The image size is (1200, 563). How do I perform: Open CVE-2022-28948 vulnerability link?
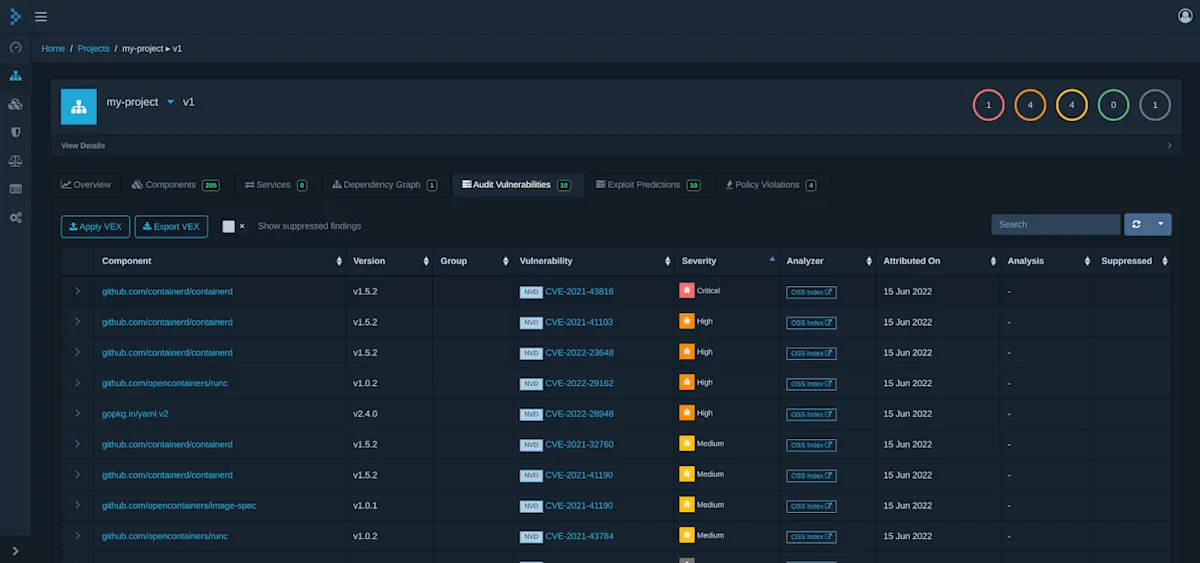(x=579, y=414)
